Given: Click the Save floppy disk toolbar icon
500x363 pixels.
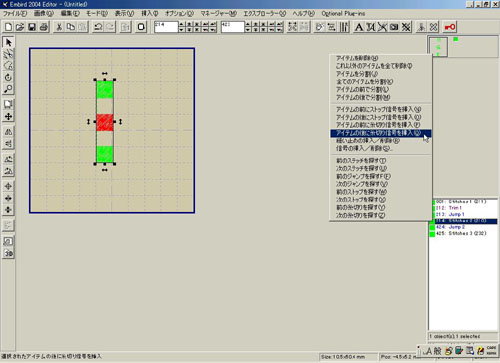Looking at the screenshot, I should (x=32, y=27).
